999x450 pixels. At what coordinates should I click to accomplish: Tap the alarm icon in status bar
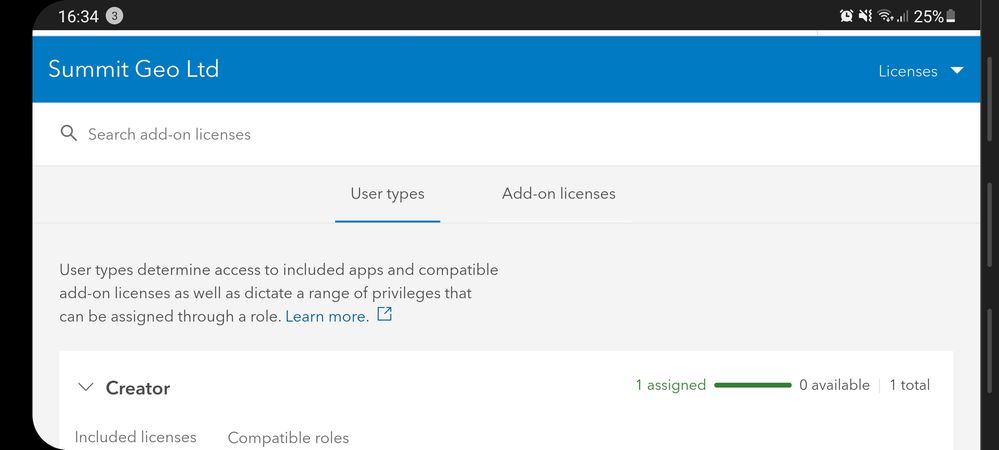pyautogui.click(x=846, y=16)
